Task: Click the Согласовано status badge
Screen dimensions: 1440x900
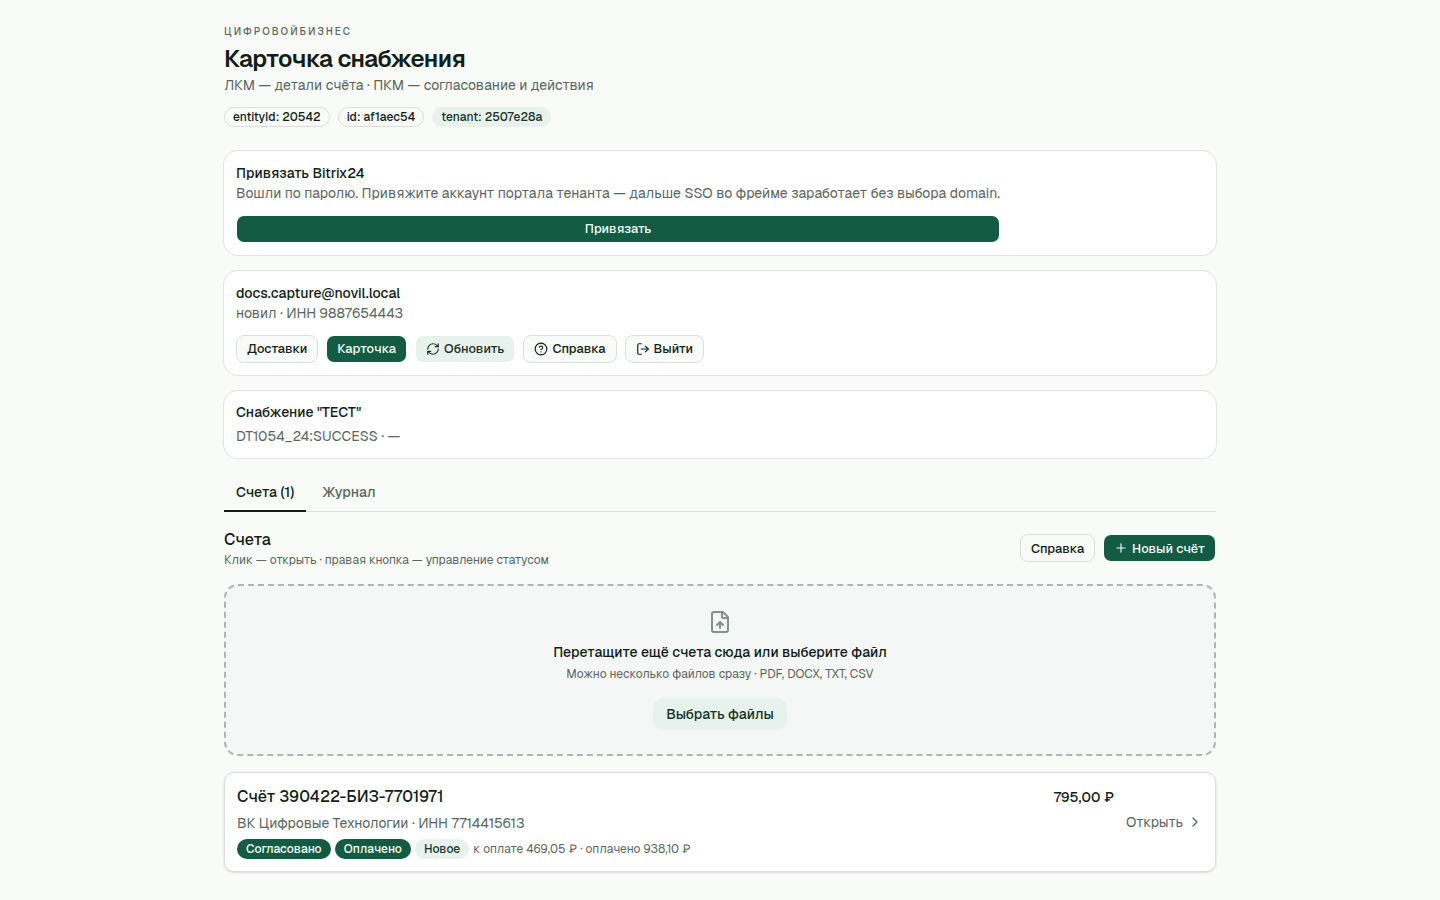Action: click(284, 849)
